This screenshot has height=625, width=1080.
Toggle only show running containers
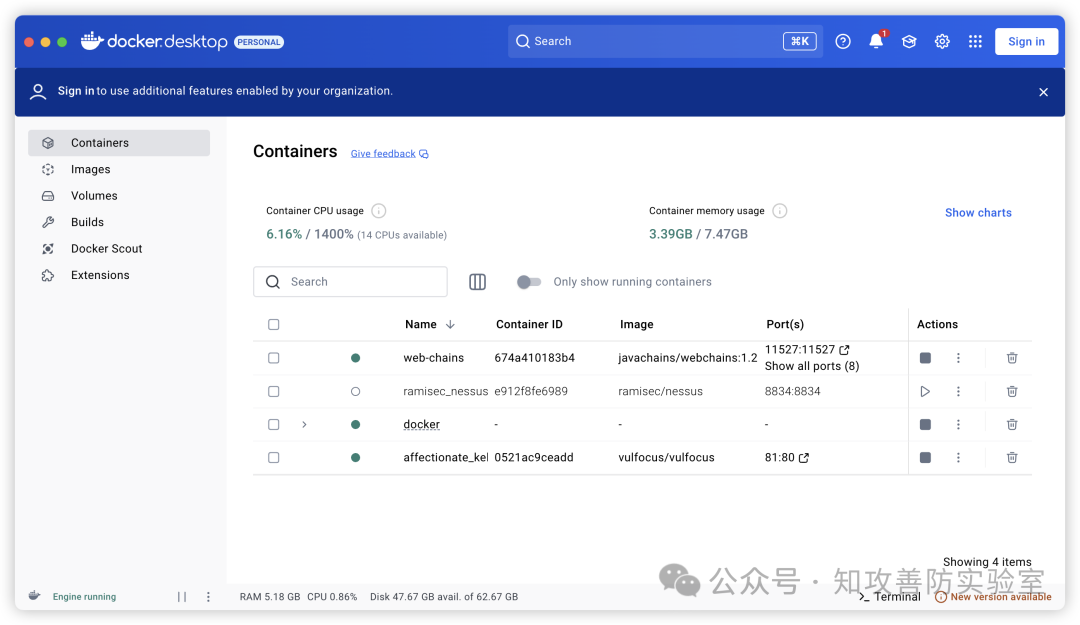pyautogui.click(x=529, y=282)
